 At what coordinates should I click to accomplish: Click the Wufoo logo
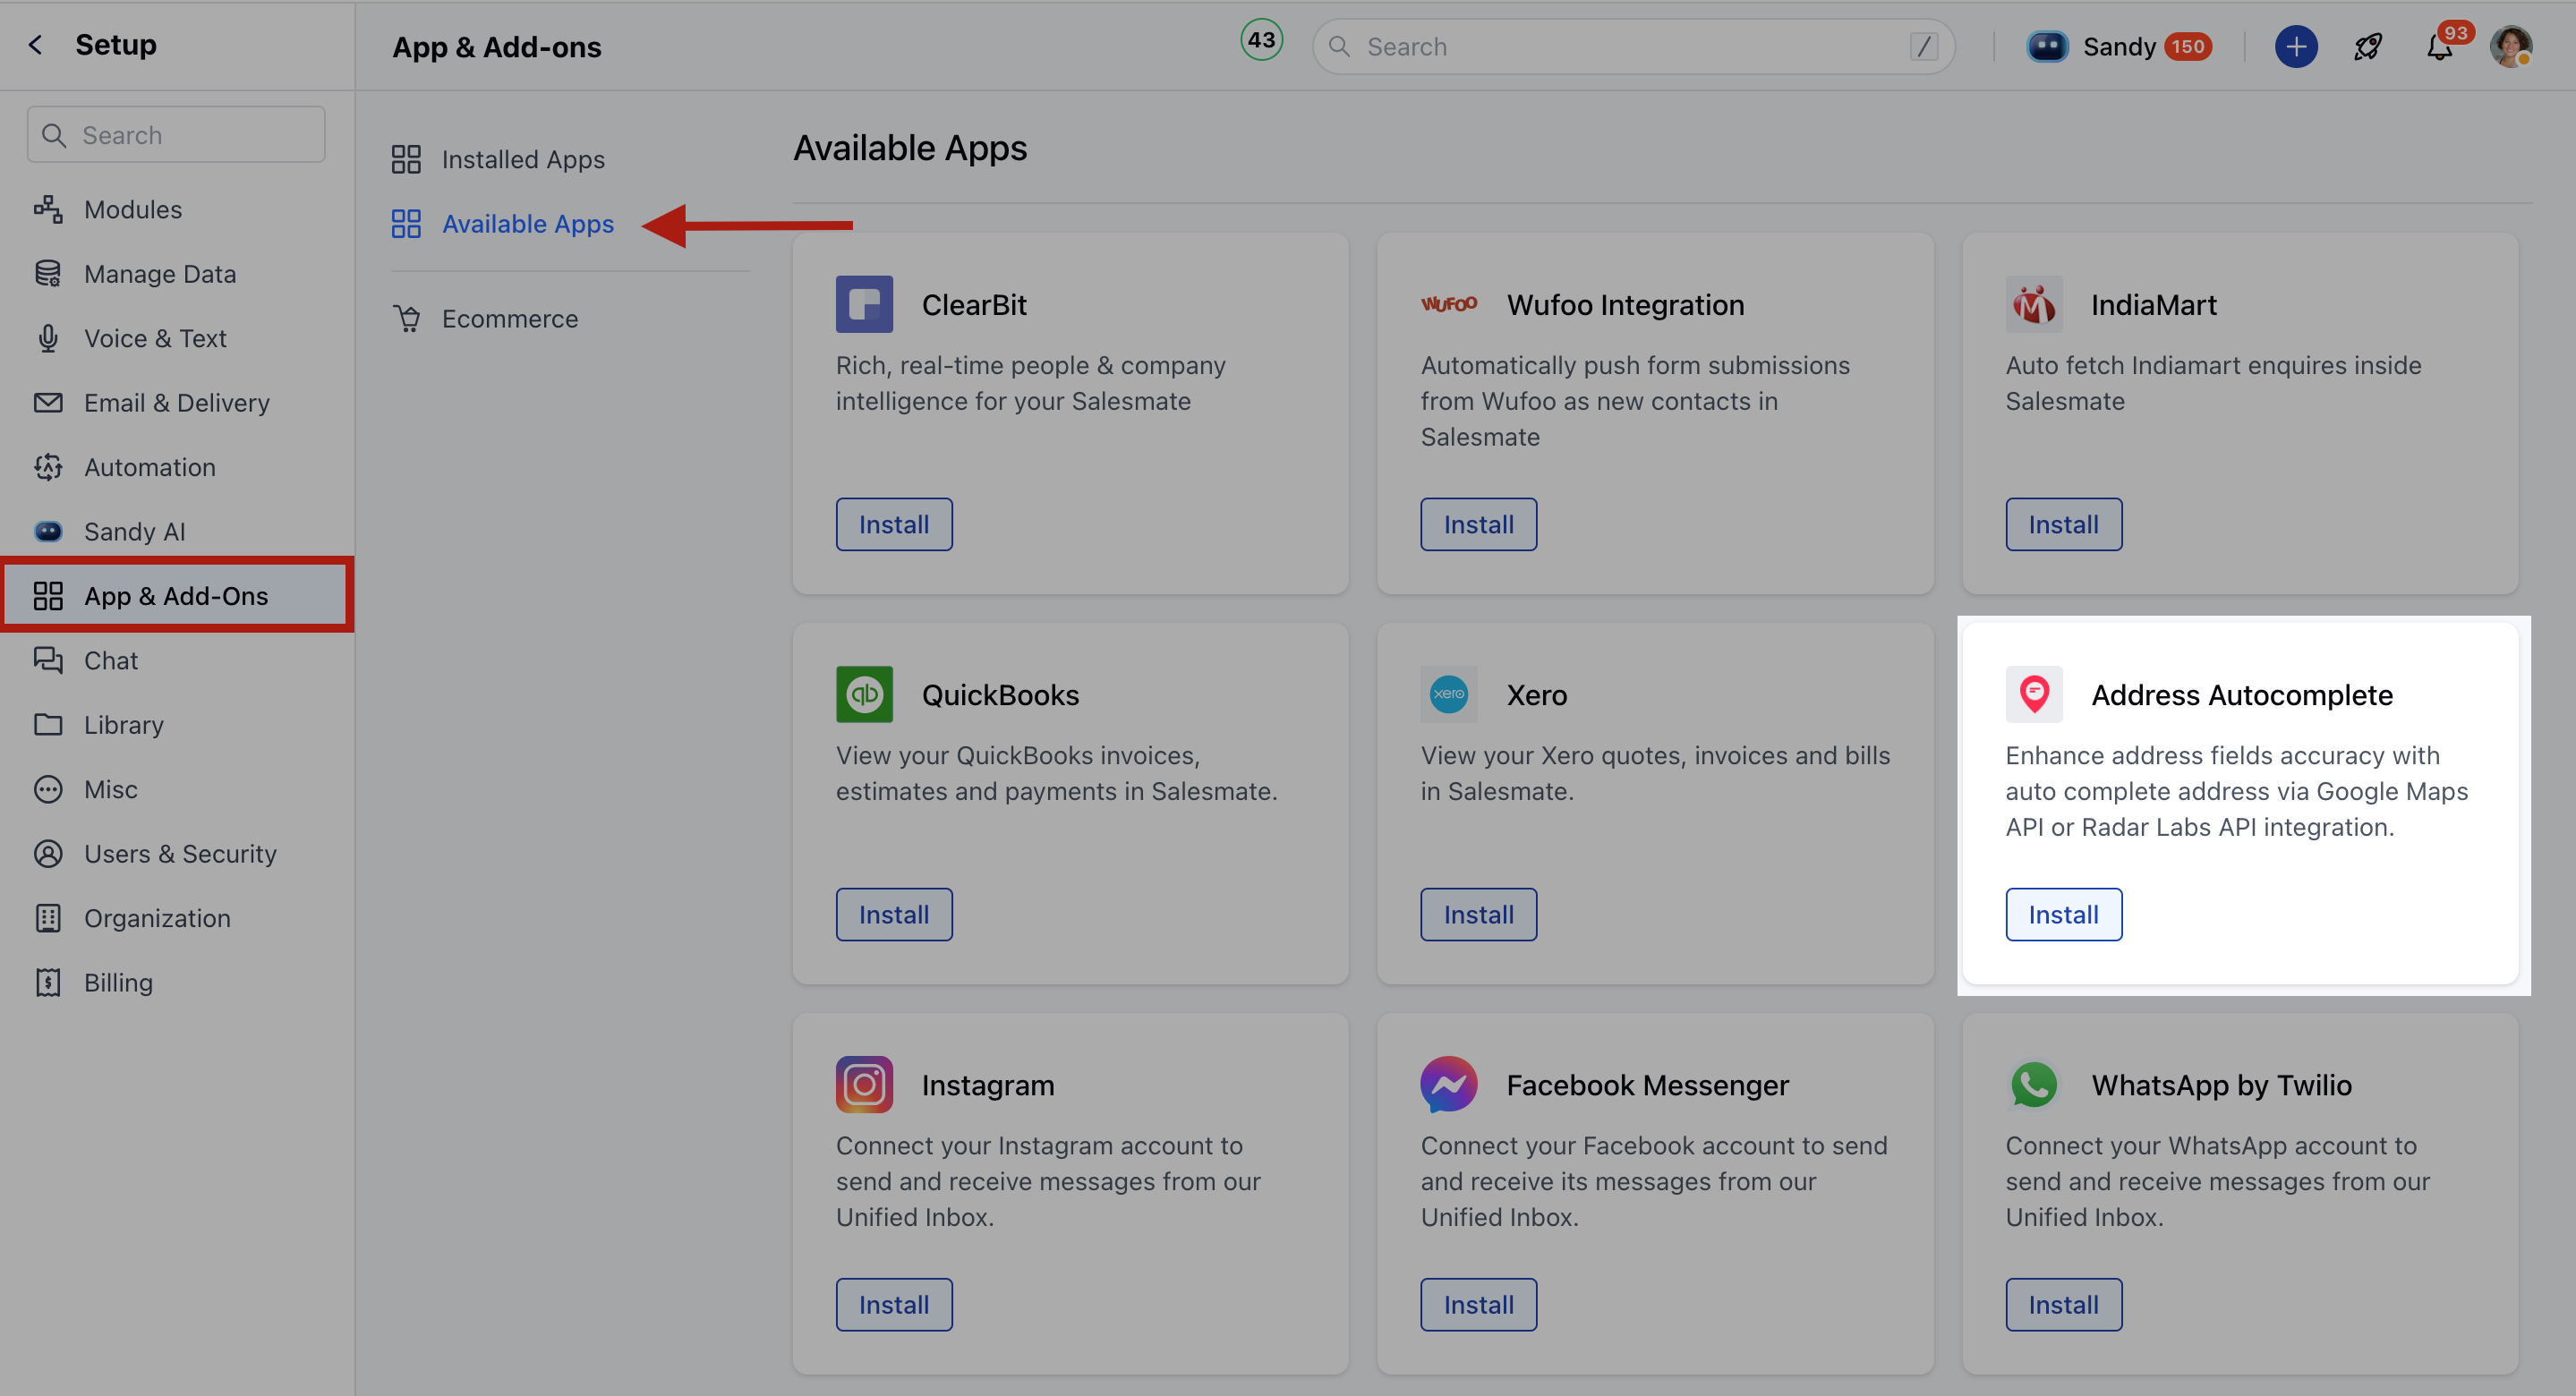coord(1449,304)
